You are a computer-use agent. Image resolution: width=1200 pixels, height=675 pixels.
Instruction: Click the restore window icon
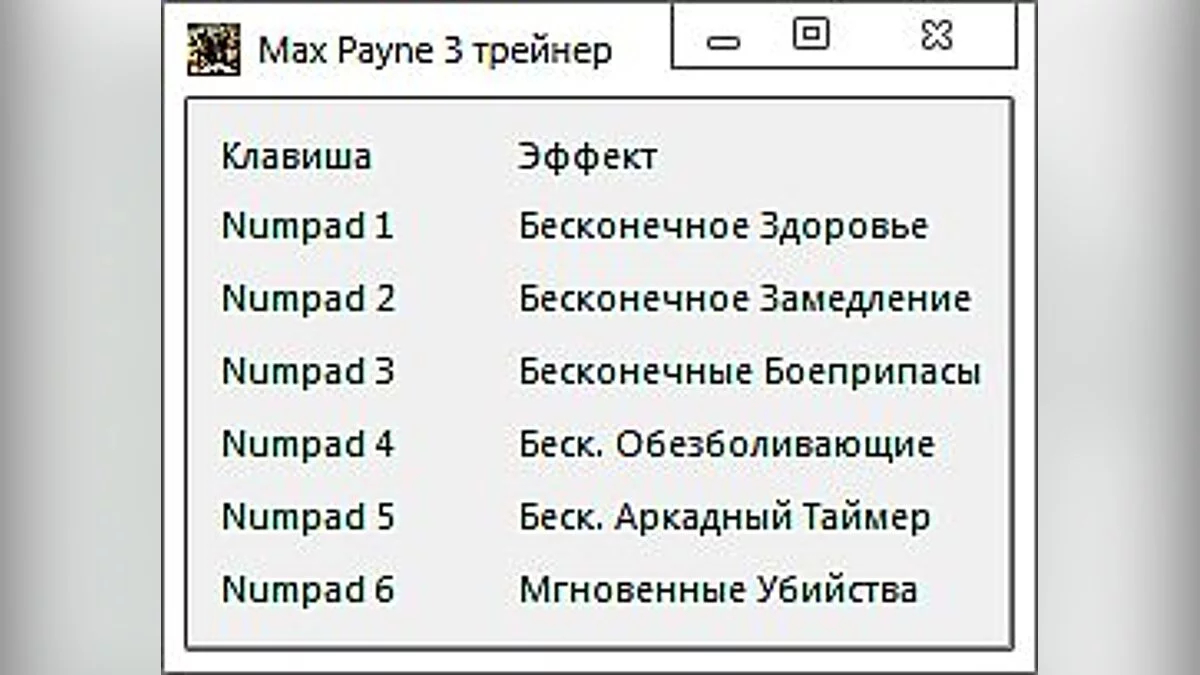click(810, 34)
